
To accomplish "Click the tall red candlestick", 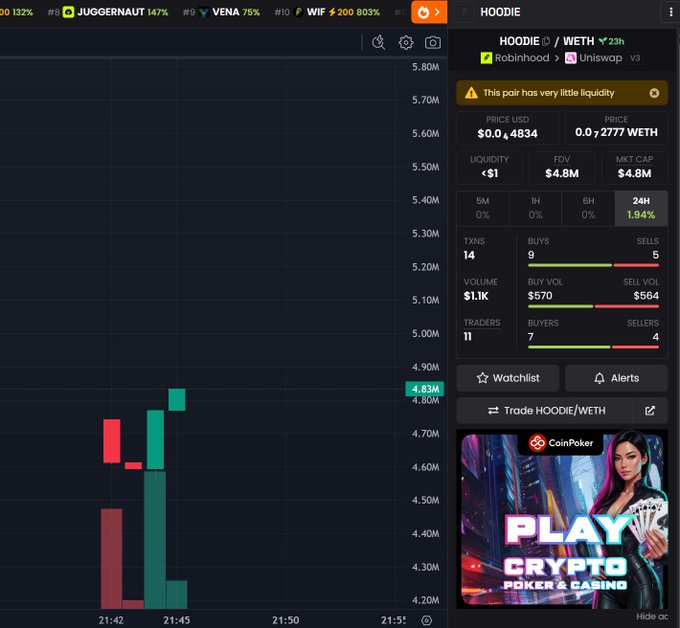I will (112, 441).
